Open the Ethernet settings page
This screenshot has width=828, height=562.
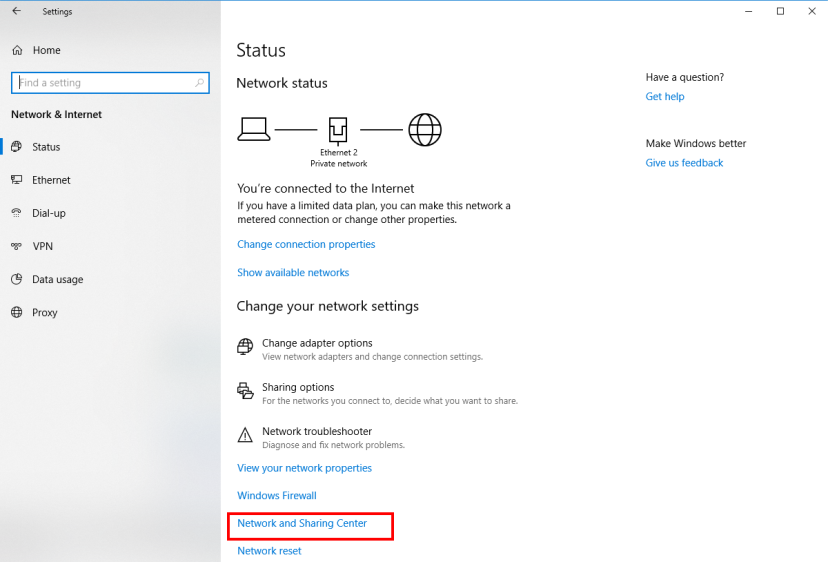(x=51, y=180)
